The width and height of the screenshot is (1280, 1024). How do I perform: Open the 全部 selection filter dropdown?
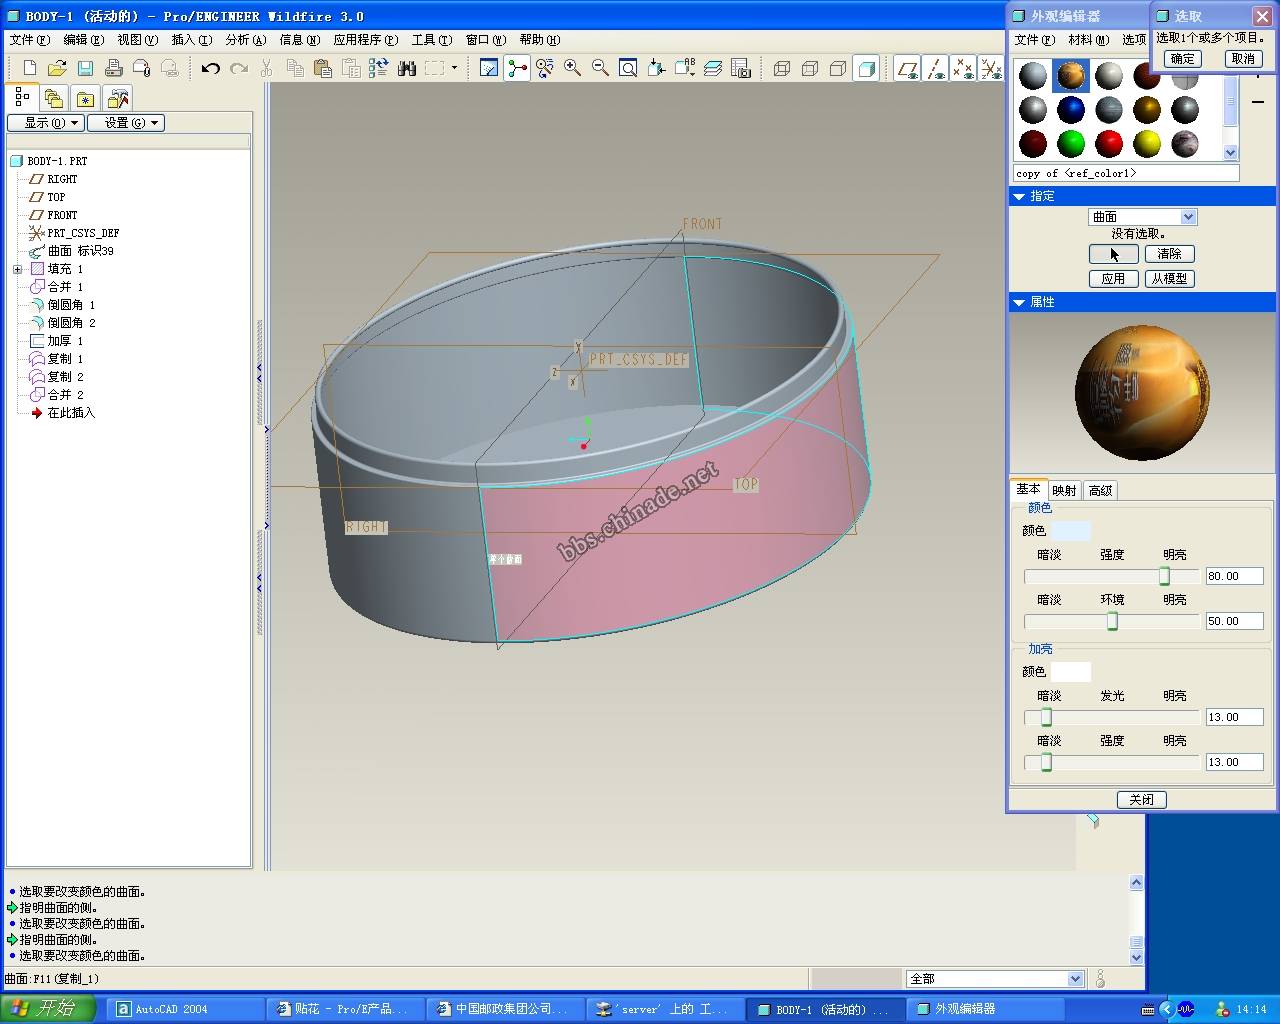1075,979
